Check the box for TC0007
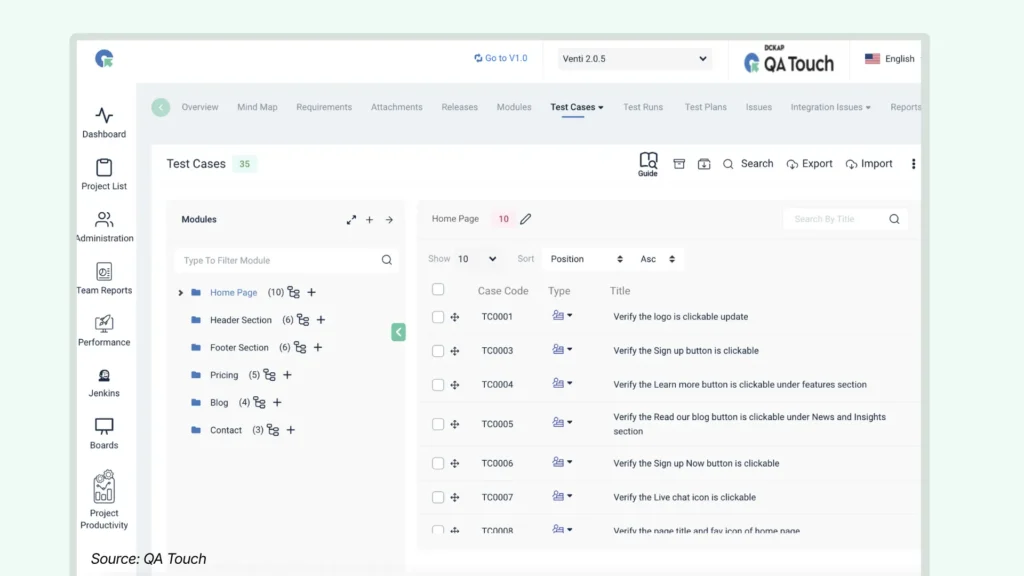Screen dimensions: 1024x576 (x=438, y=497)
